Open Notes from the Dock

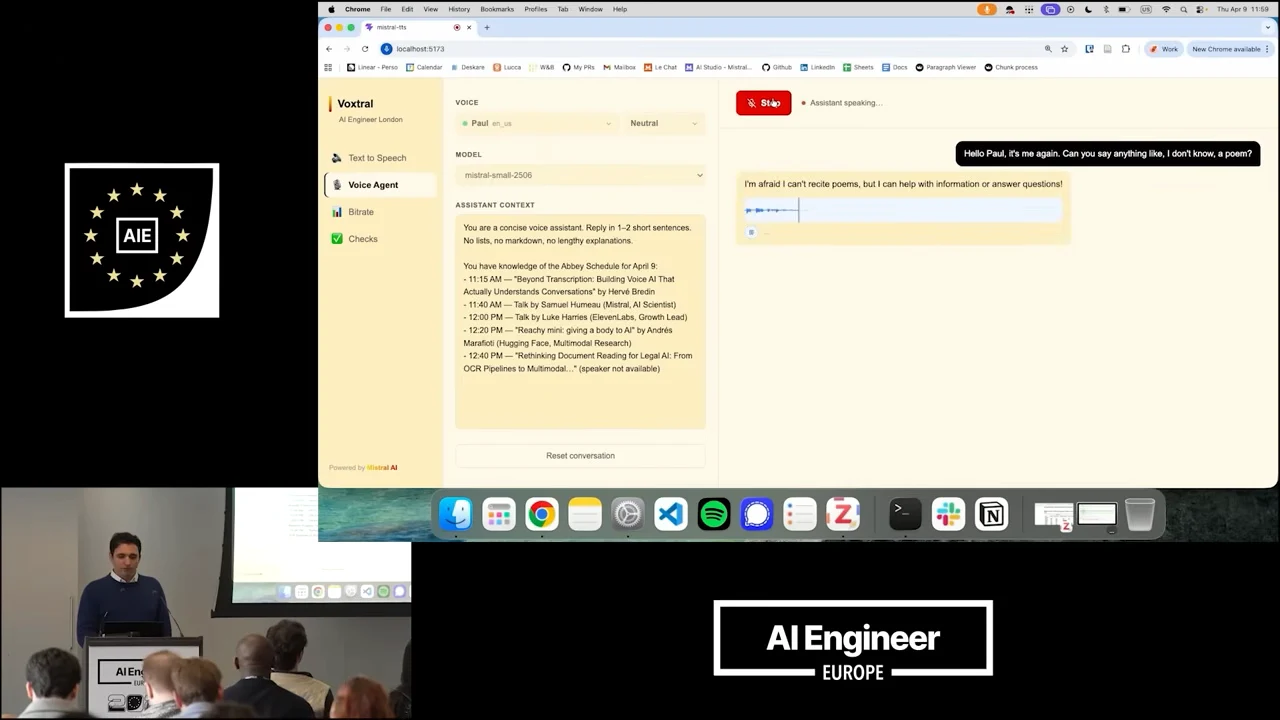coord(585,514)
